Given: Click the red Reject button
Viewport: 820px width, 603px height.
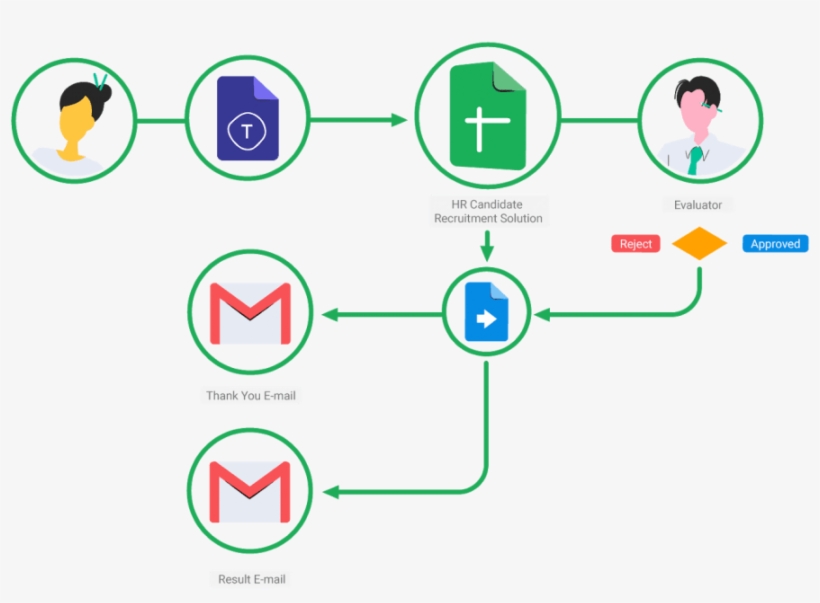Looking at the screenshot, I should 635,242.
